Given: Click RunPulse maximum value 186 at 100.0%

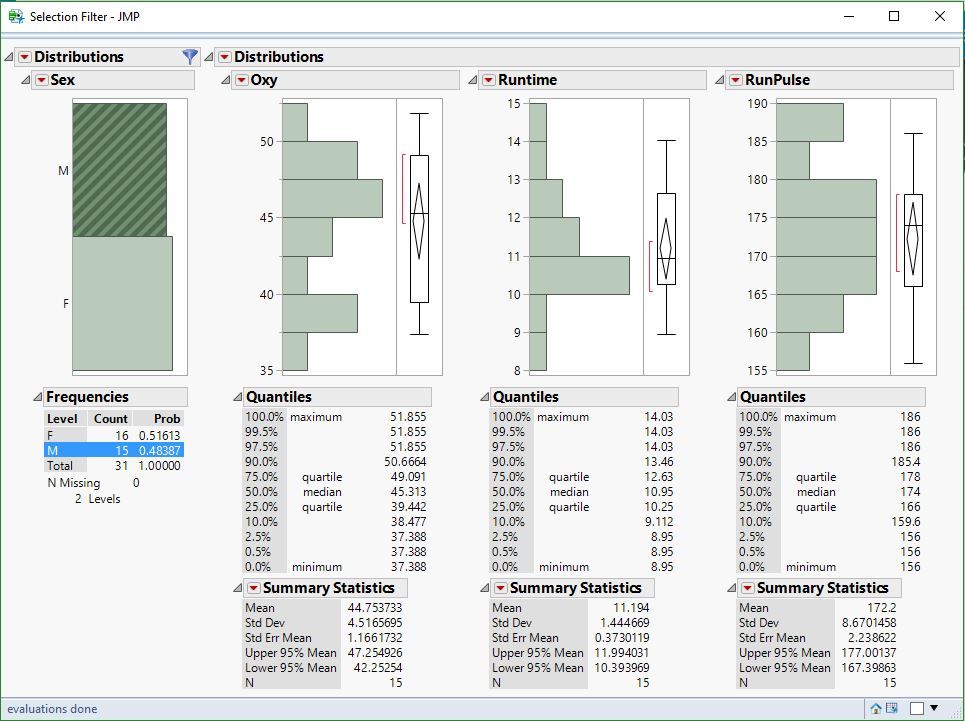Looking at the screenshot, I should (910, 416).
